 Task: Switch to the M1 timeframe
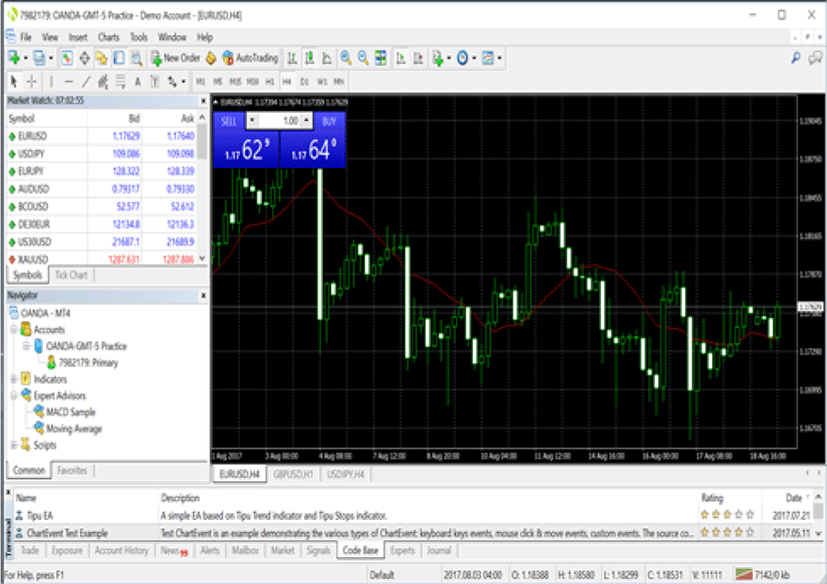tap(200, 82)
